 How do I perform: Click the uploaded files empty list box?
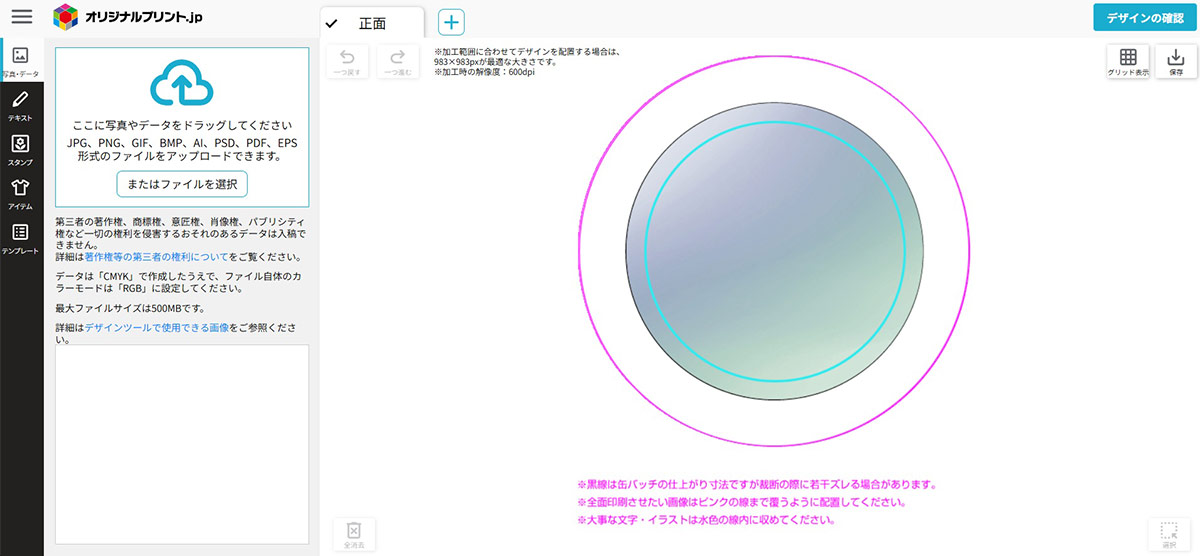tap(182, 444)
